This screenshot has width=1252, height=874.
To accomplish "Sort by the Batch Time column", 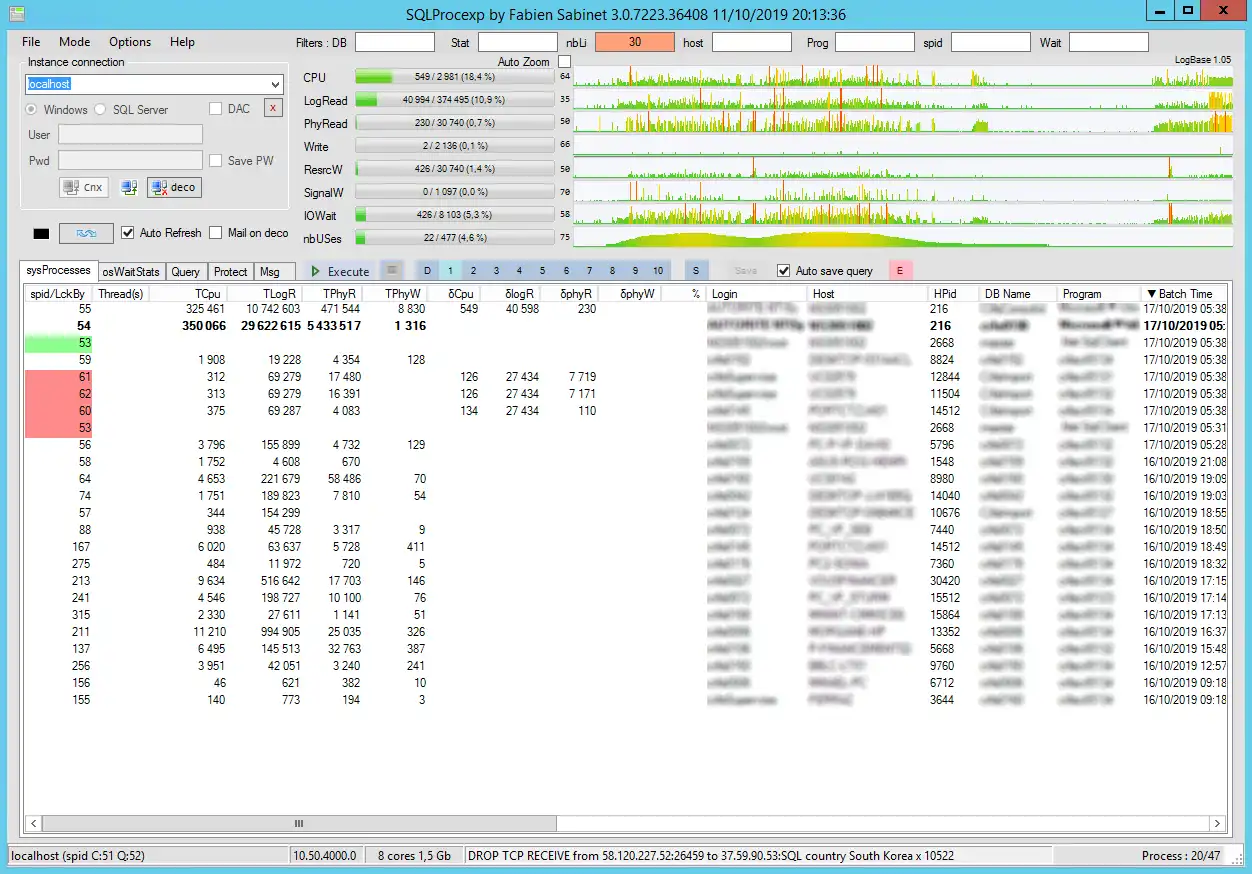I will (1184, 294).
